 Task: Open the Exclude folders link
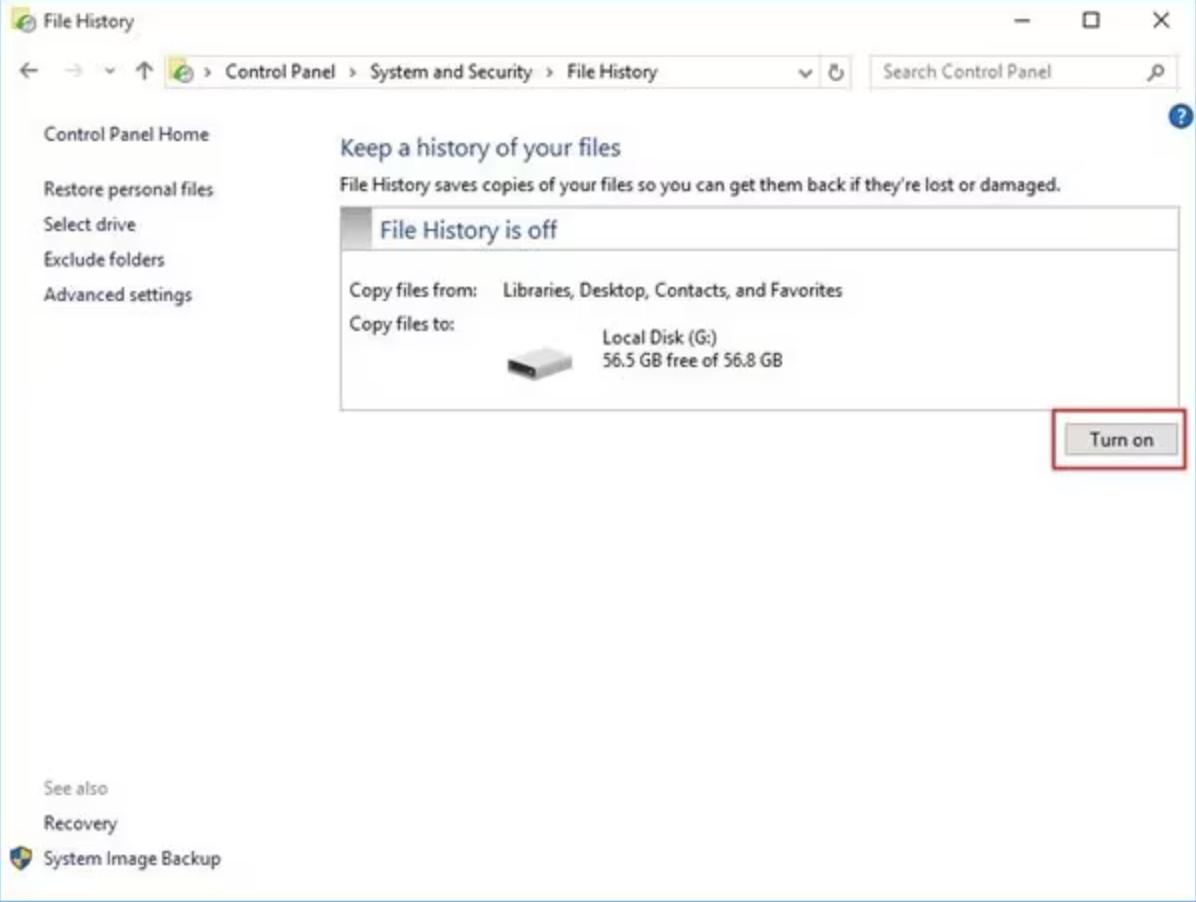[x=103, y=259]
